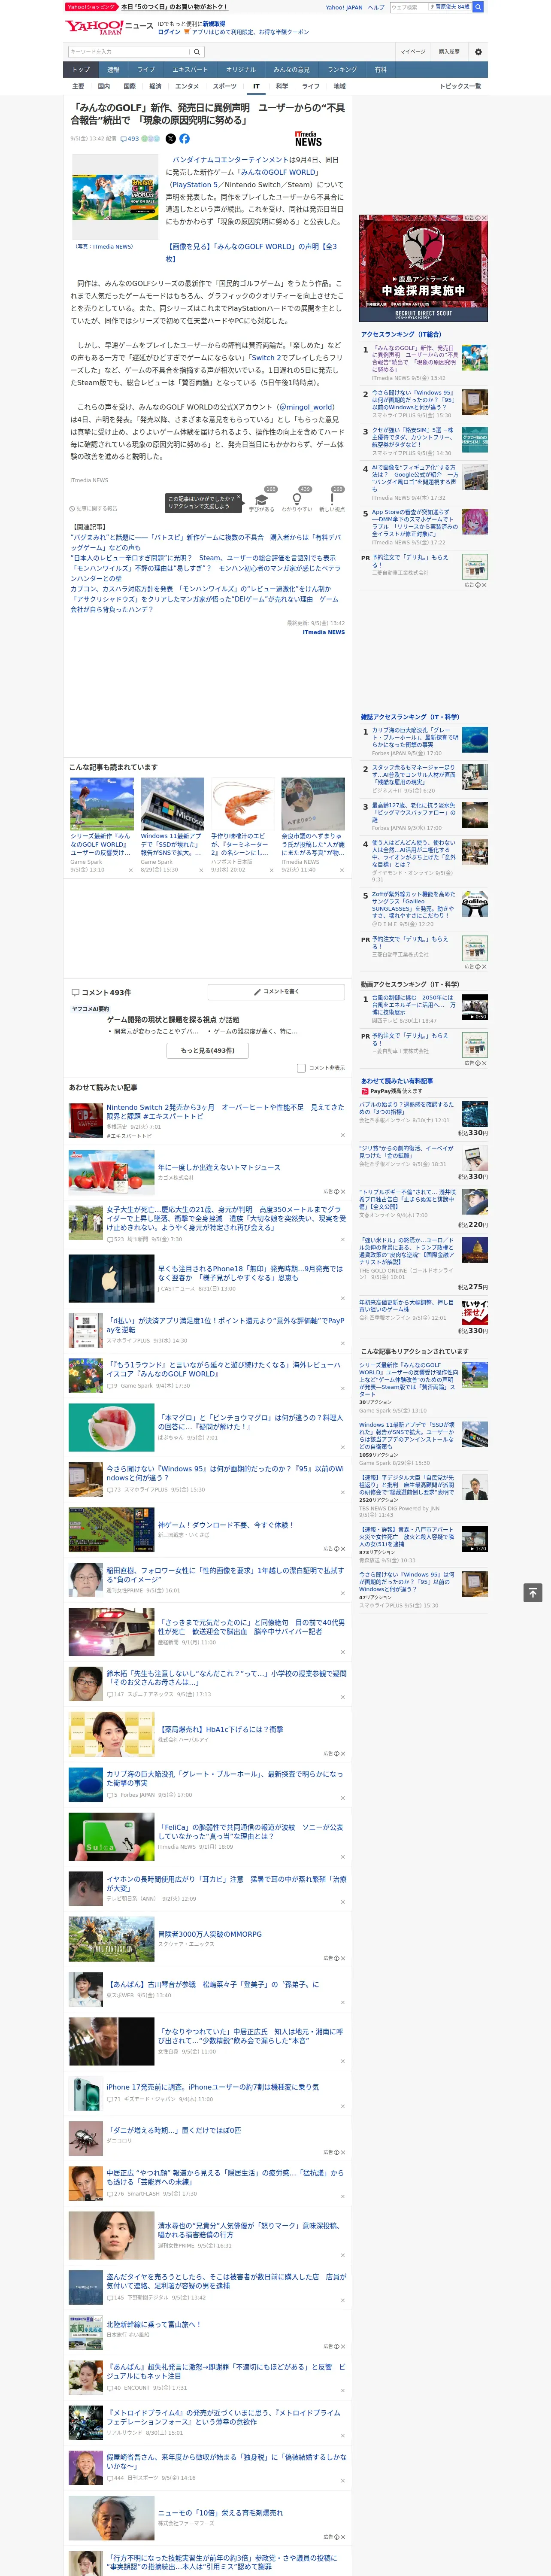Open the ヘルプ link in header
Screen dimensions: 551x2576
(375, 7)
